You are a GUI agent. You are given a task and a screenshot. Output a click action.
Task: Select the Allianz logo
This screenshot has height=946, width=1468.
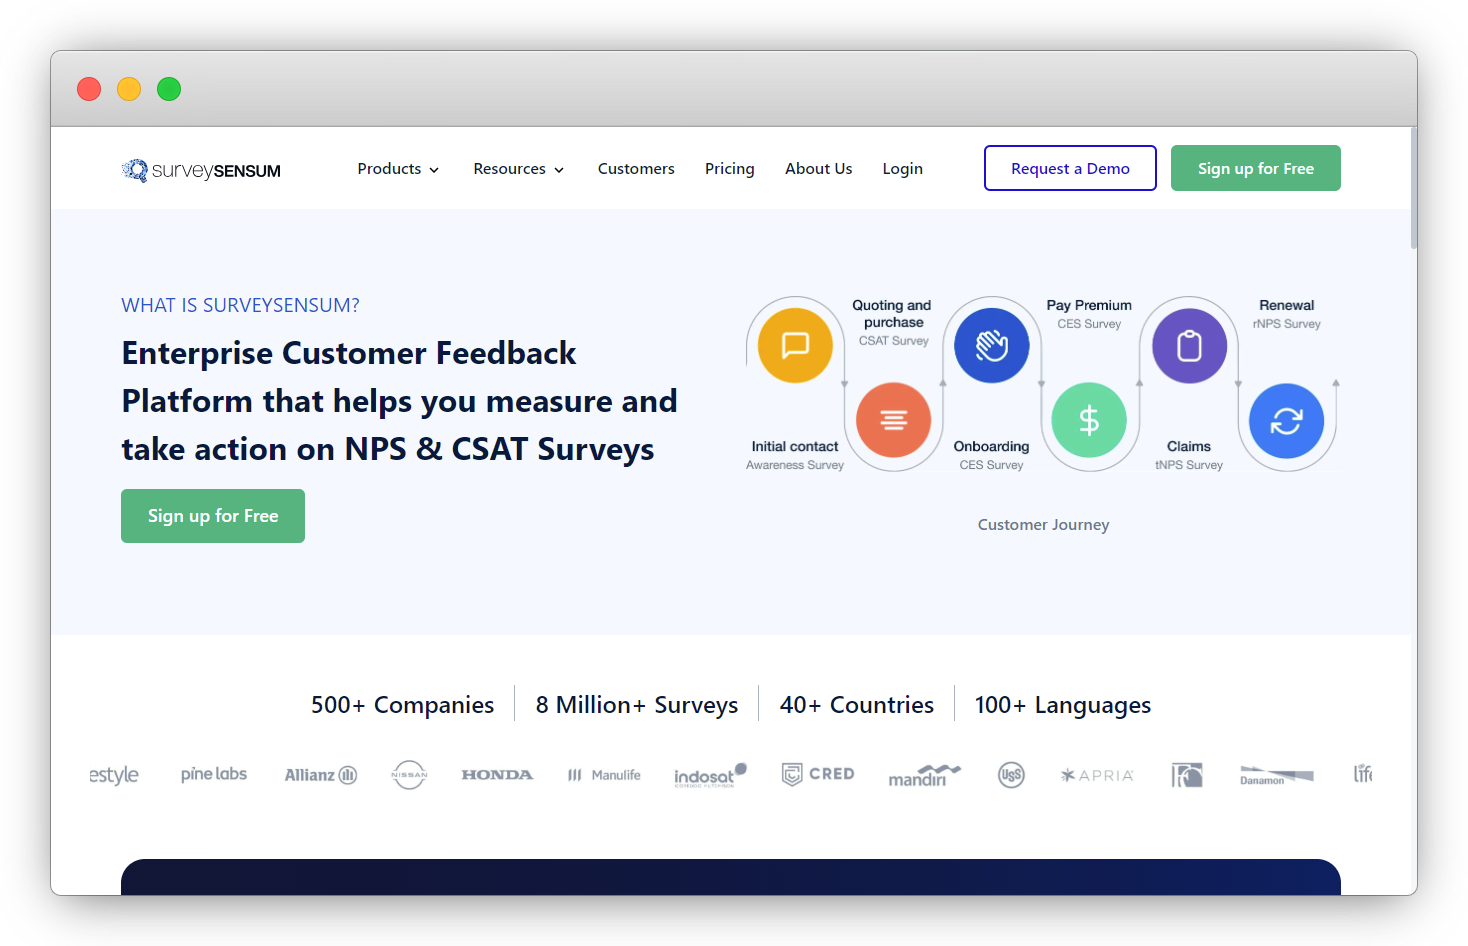tap(320, 774)
